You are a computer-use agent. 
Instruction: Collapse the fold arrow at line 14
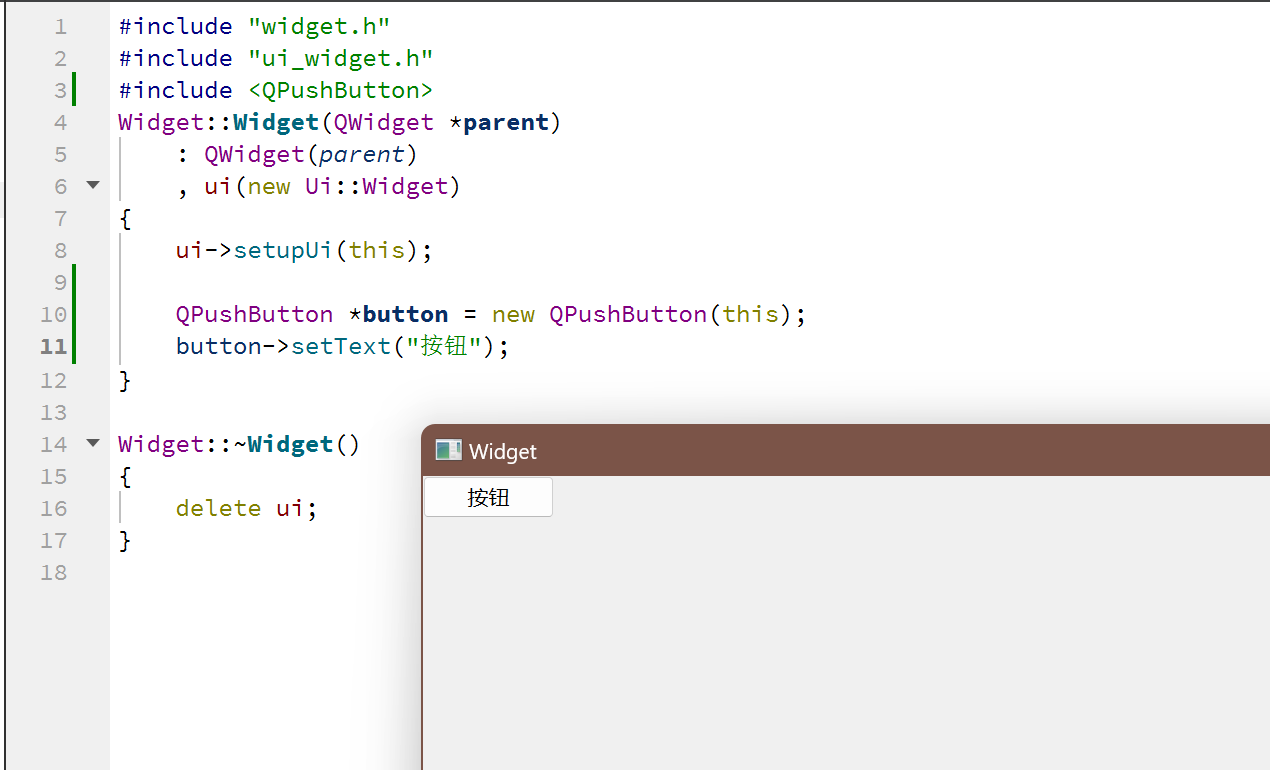coord(93,442)
